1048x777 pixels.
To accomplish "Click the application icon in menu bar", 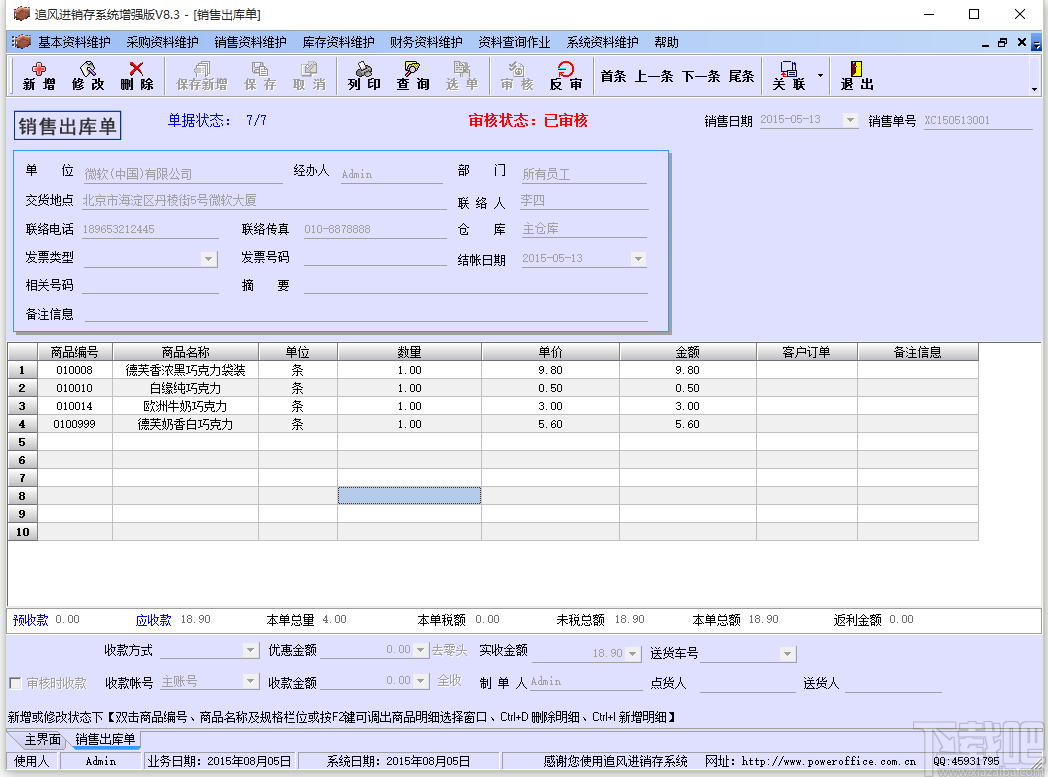I will click(x=21, y=42).
